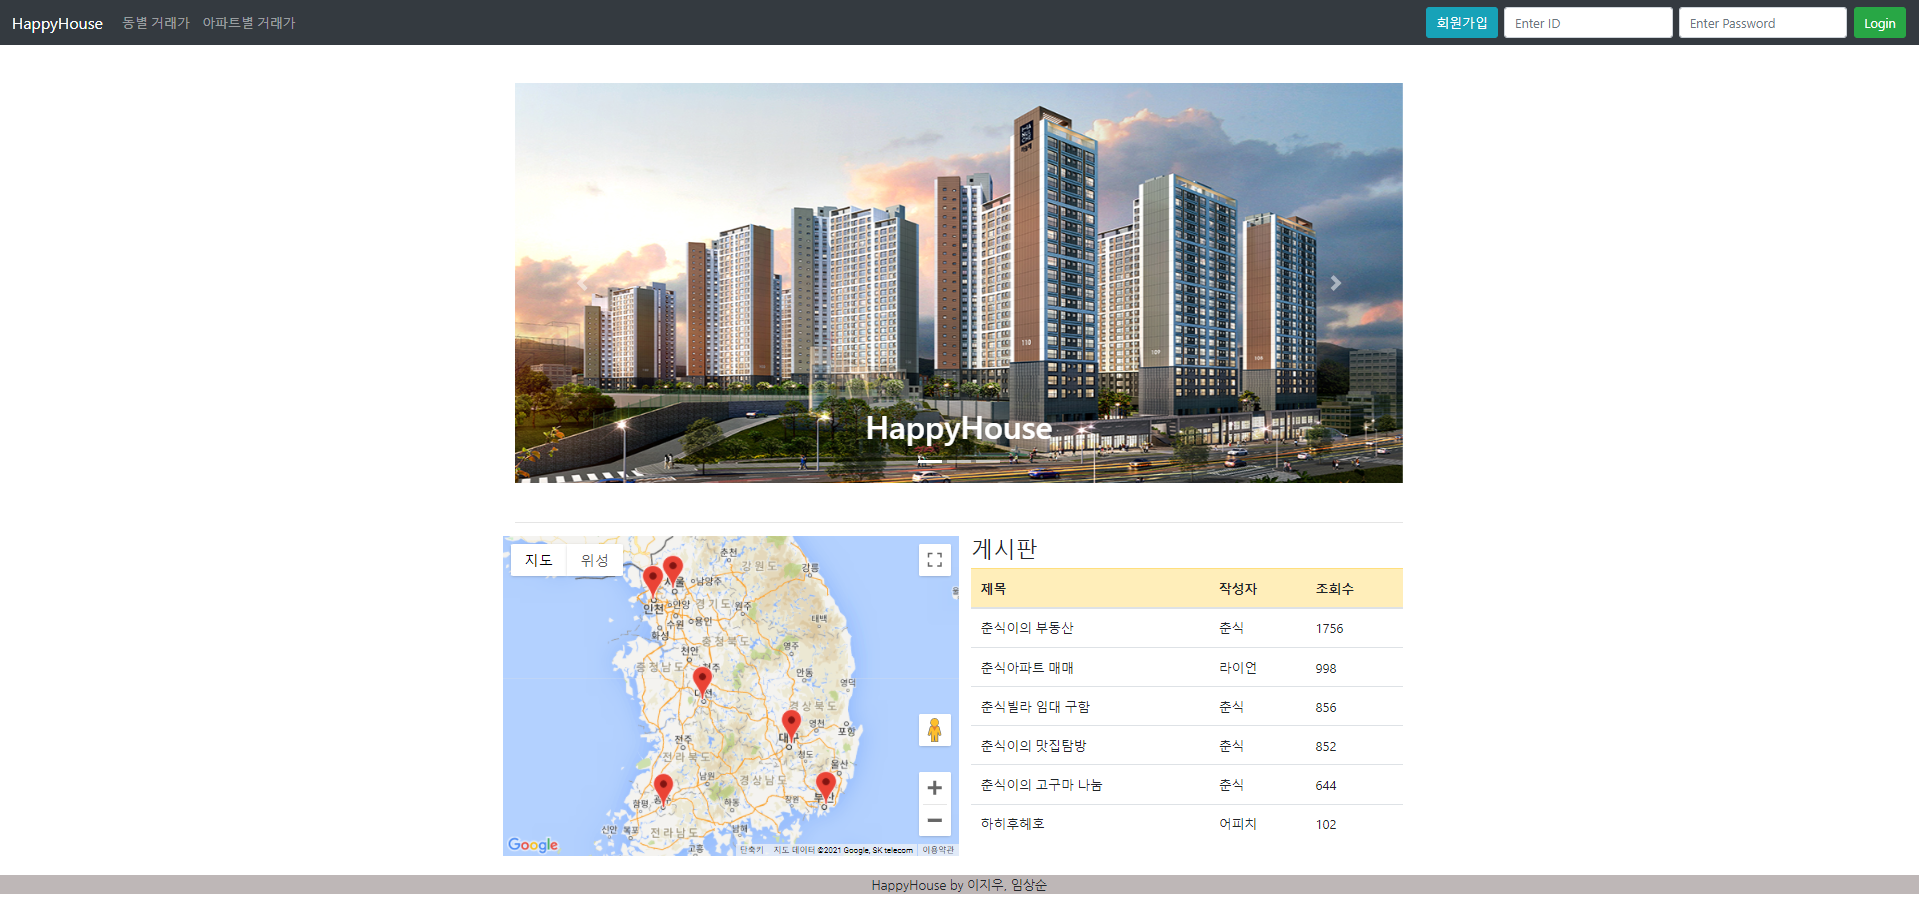Open the map in fullscreen mode
1919x915 pixels.
click(934, 560)
